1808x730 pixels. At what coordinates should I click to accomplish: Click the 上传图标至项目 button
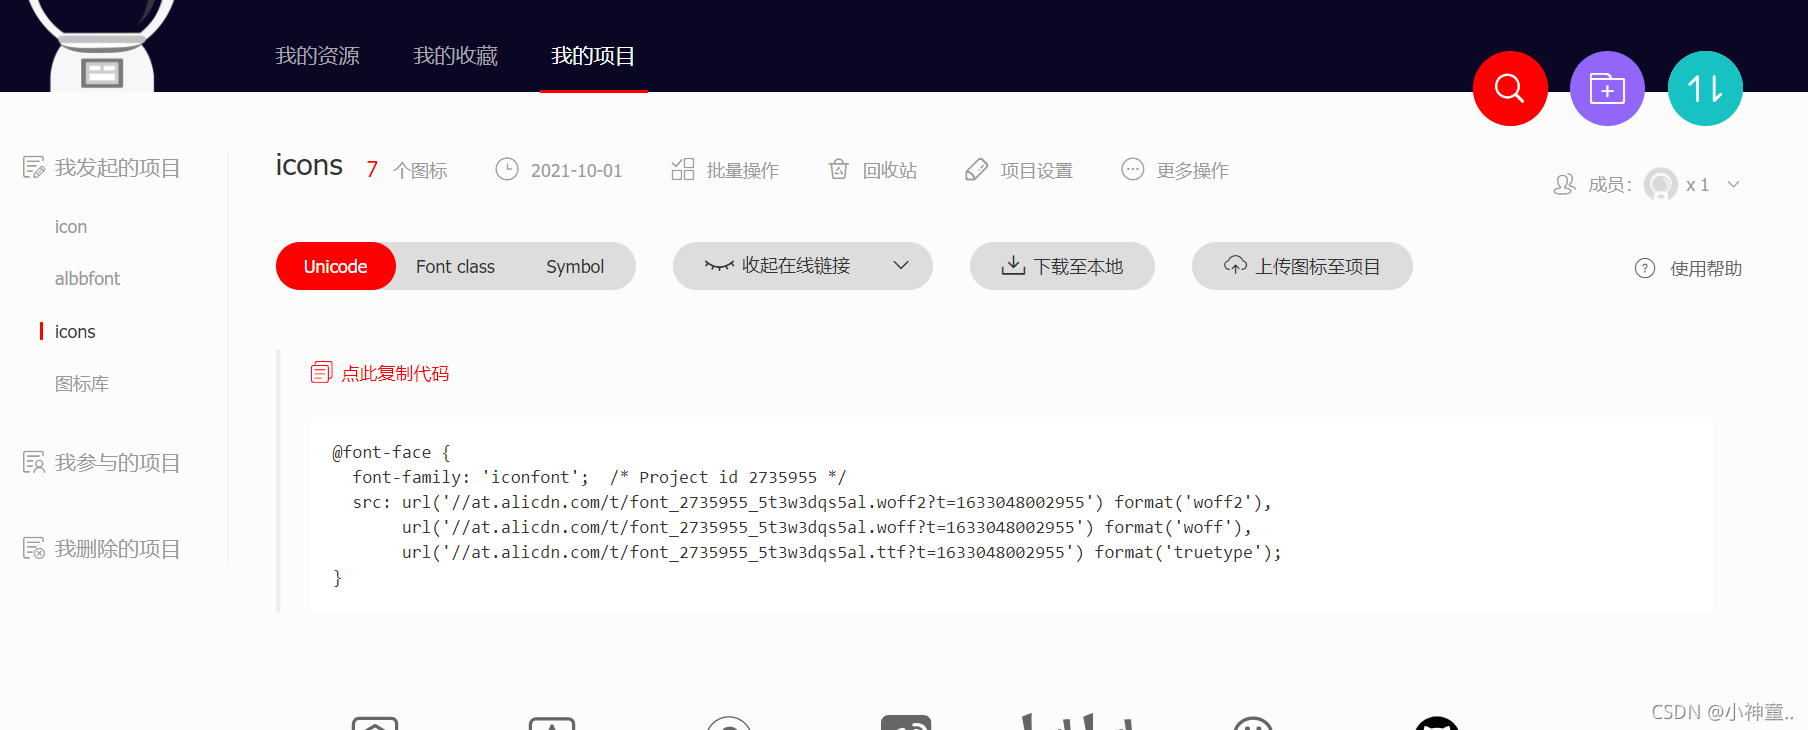(1302, 266)
